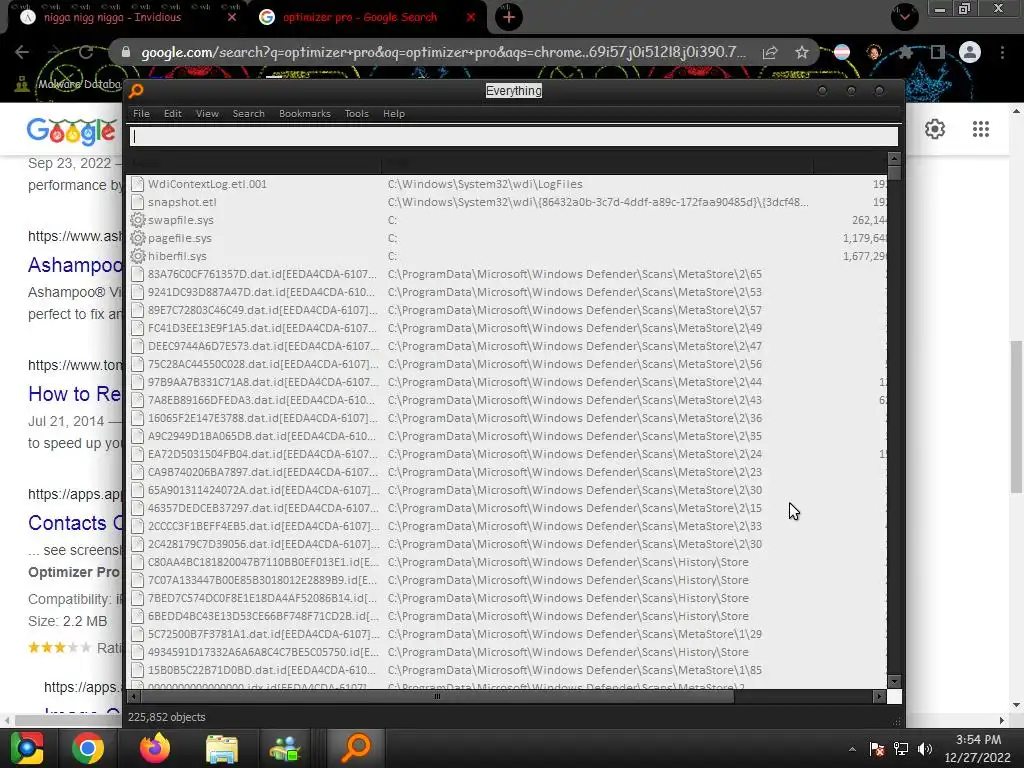Select the 7C07A133447B00E85B3018012E2889B9 file row
This screenshot has height=768, width=1024.
(x=507, y=580)
